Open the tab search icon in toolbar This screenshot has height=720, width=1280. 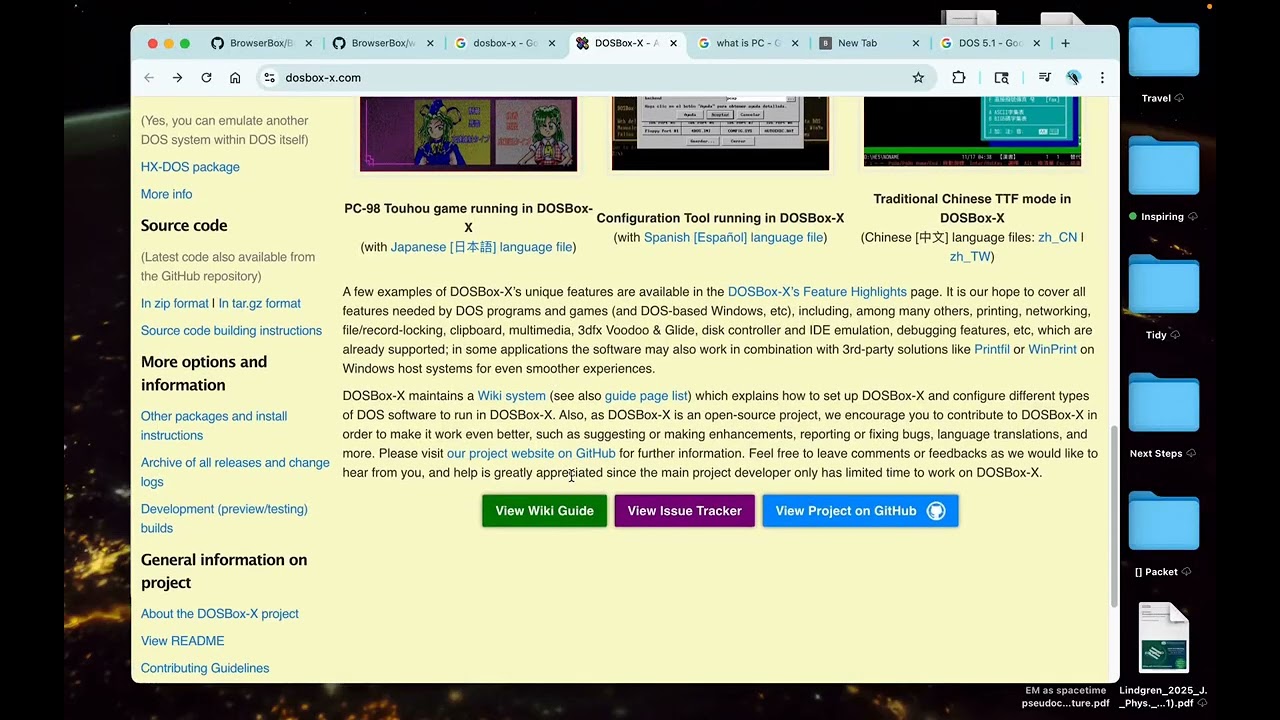coord(1002,78)
